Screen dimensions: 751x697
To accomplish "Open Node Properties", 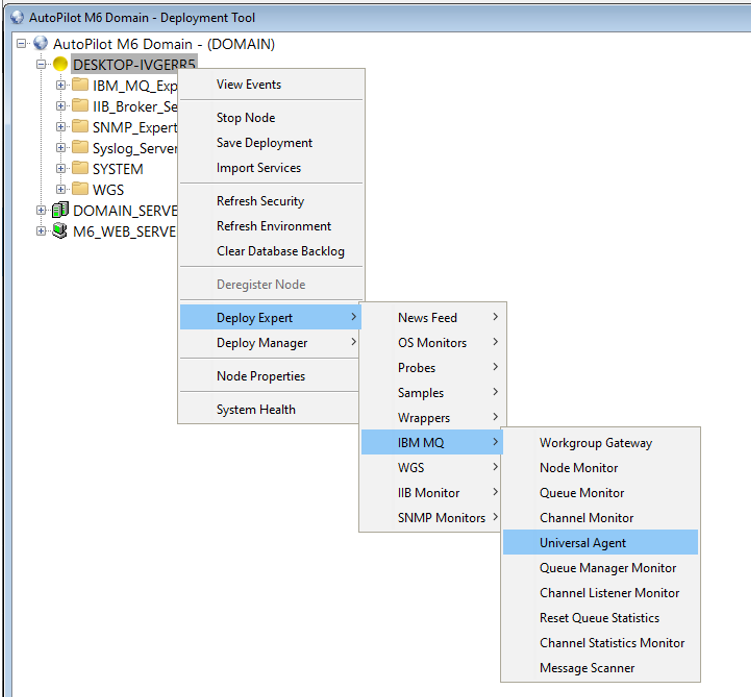I will pyautogui.click(x=270, y=376).
